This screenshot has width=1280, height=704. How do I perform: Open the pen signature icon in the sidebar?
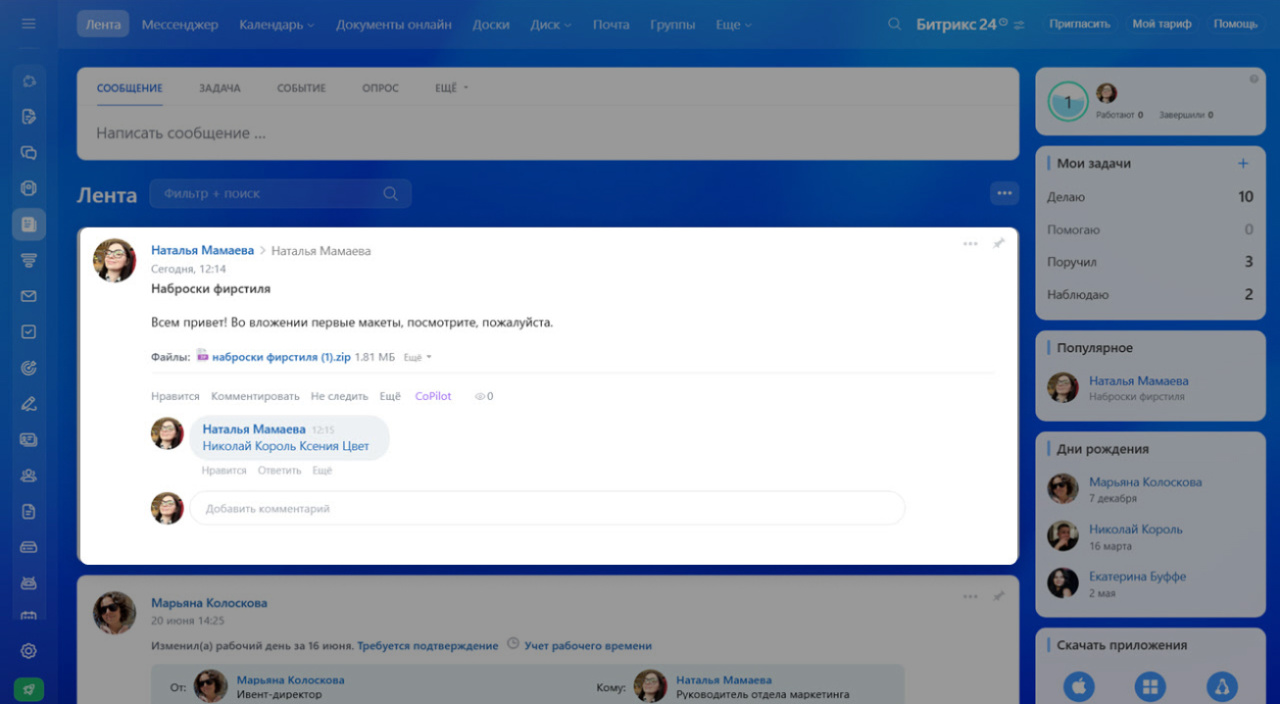[x=28, y=404]
